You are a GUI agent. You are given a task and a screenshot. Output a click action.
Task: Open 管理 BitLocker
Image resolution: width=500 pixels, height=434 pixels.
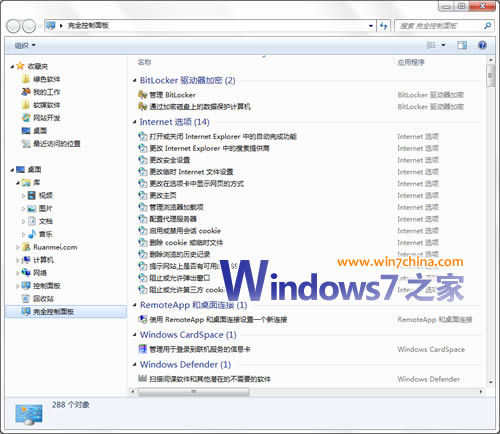tap(172, 95)
